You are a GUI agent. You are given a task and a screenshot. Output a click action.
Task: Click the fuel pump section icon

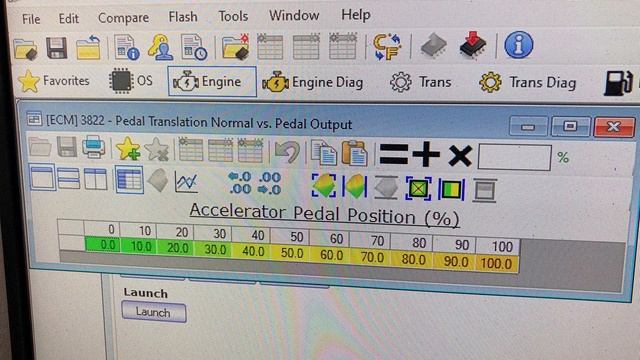click(x=618, y=82)
